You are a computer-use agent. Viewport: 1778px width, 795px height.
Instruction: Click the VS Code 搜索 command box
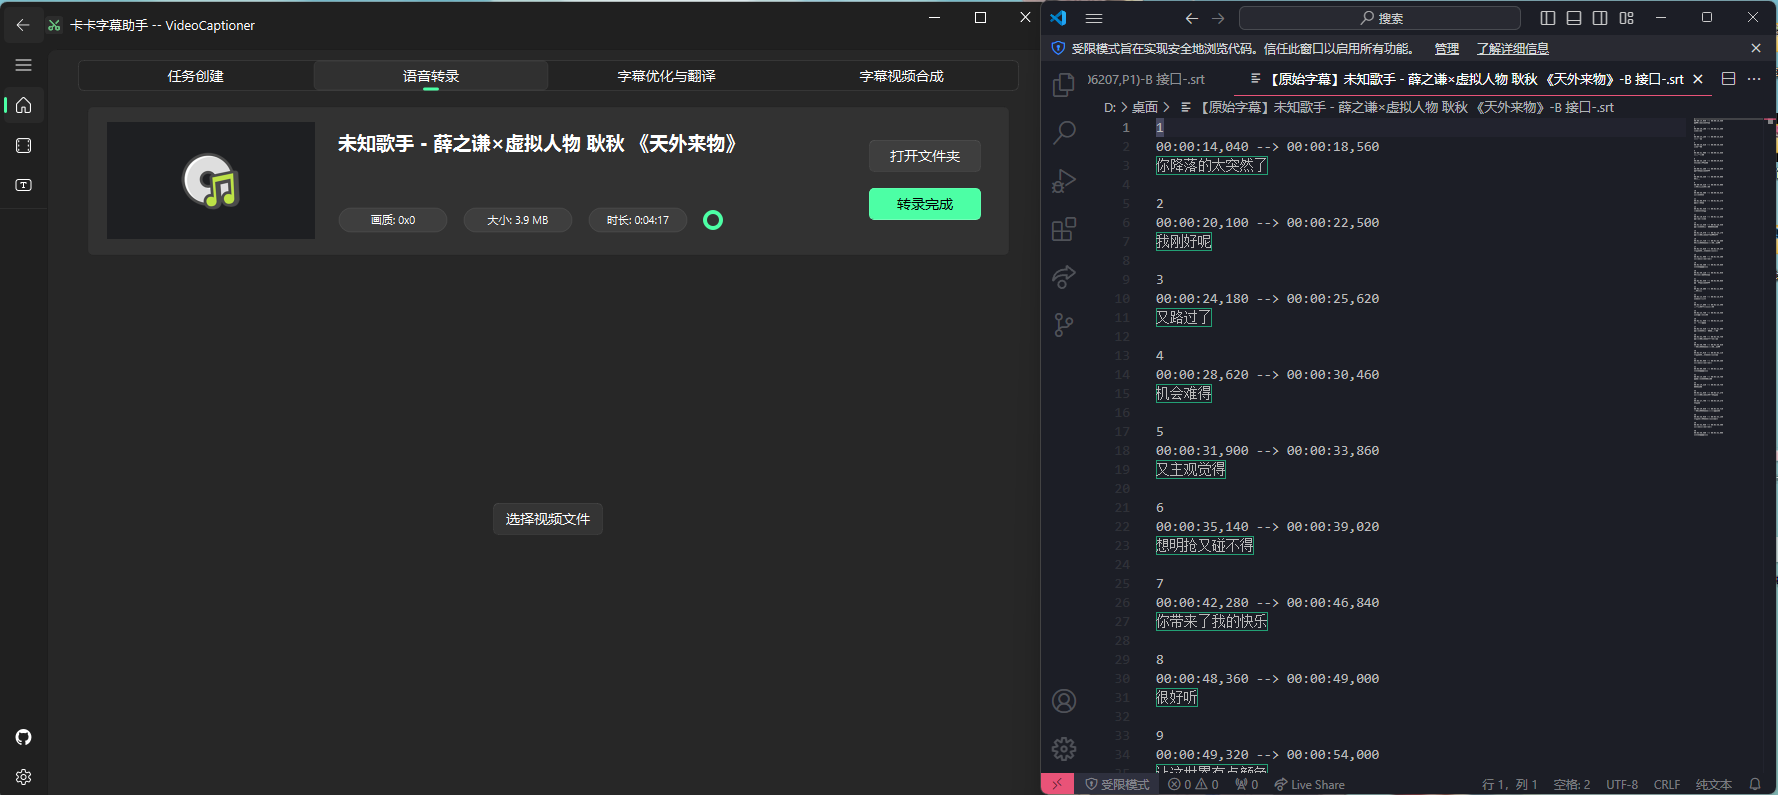pos(1380,18)
